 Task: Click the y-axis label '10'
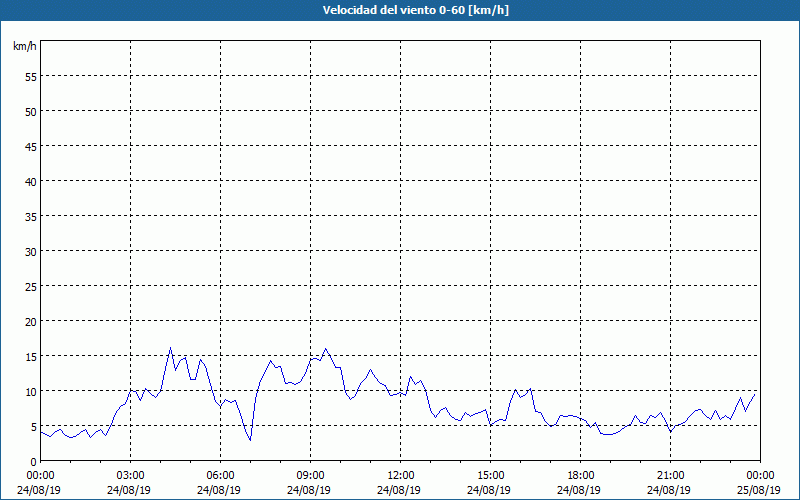coord(31,391)
